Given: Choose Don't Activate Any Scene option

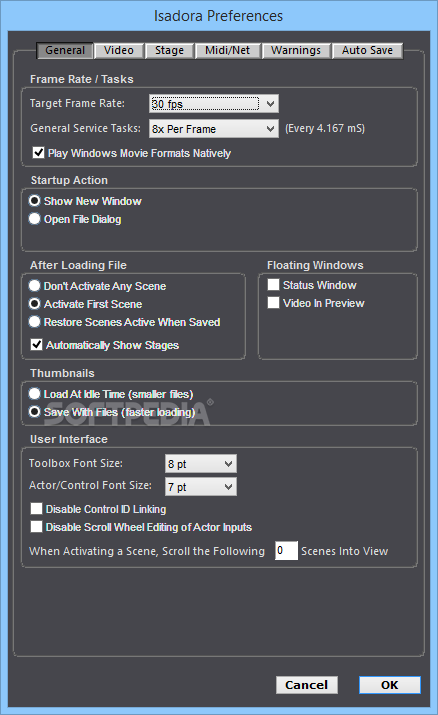Looking at the screenshot, I should pyautogui.click(x=34, y=286).
